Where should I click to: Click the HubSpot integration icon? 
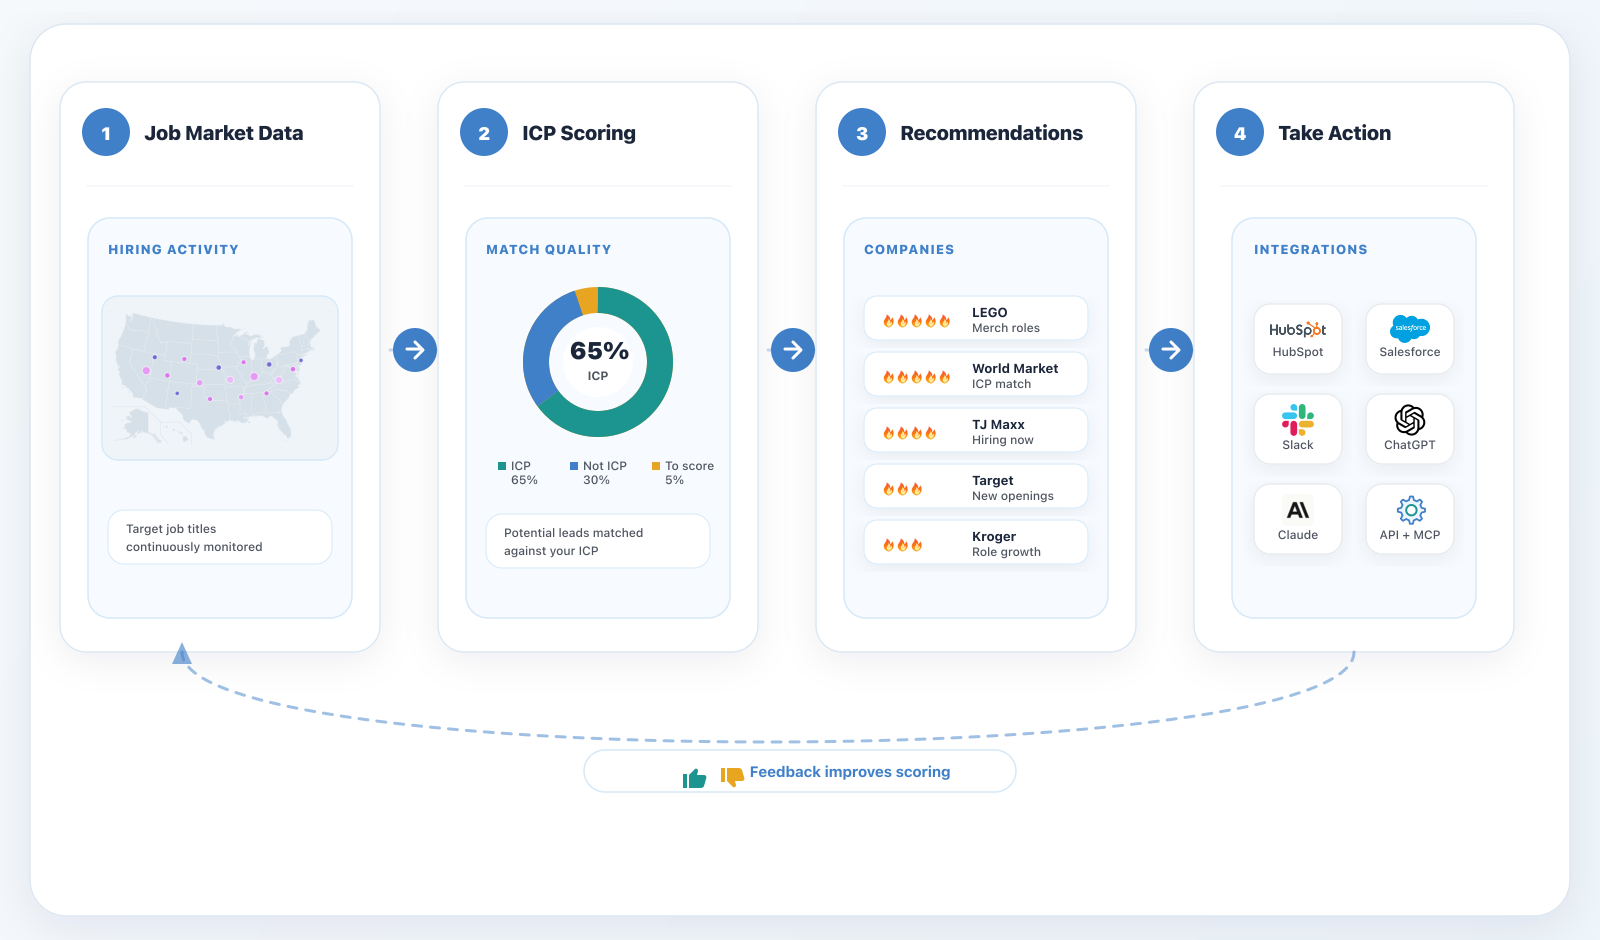point(1297,330)
